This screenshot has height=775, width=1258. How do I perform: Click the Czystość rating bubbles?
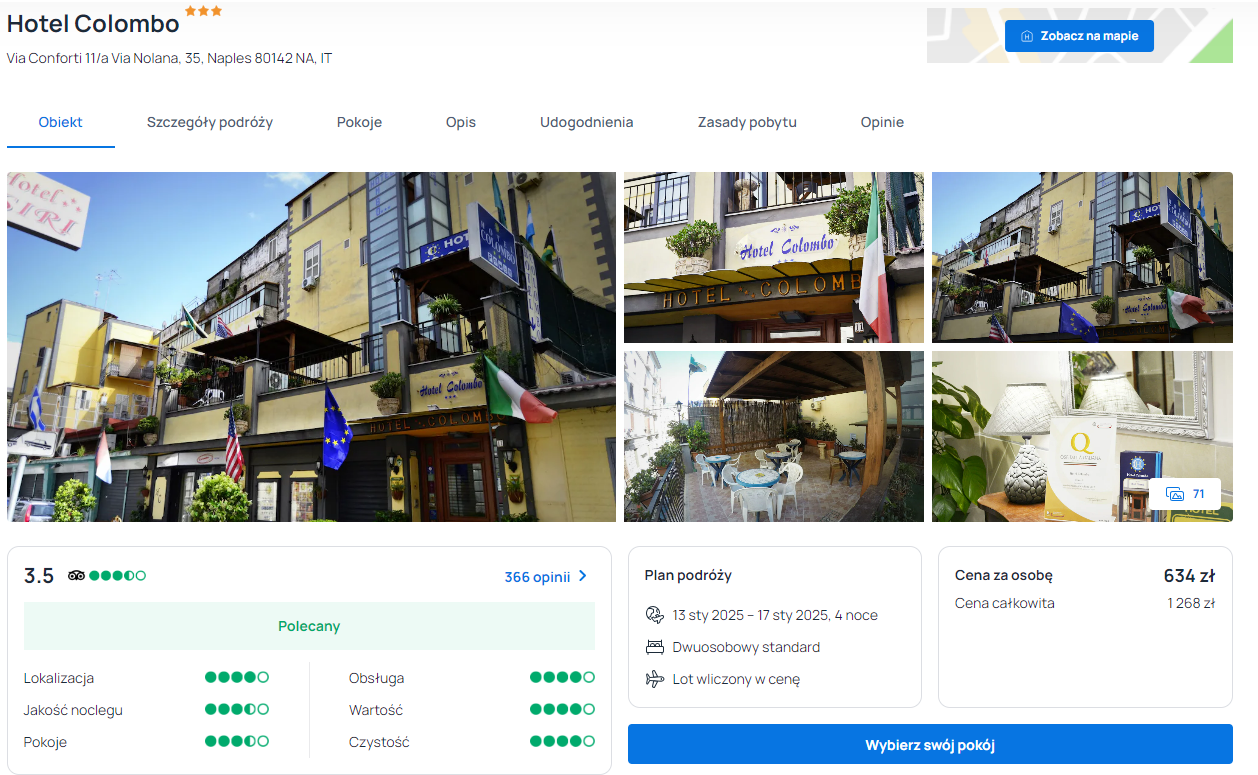pyautogui.click(x=562, y=741)
